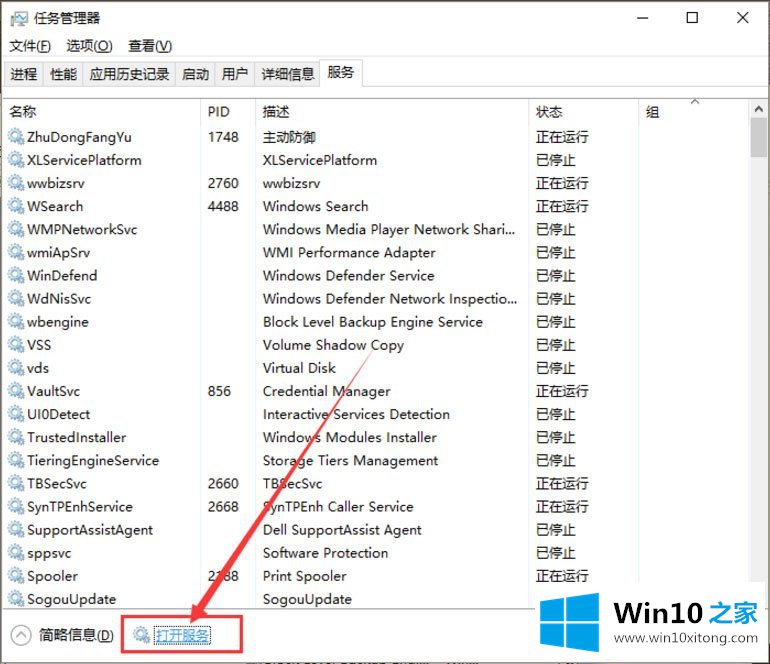Open the 打开服务 link

point(182,636)
